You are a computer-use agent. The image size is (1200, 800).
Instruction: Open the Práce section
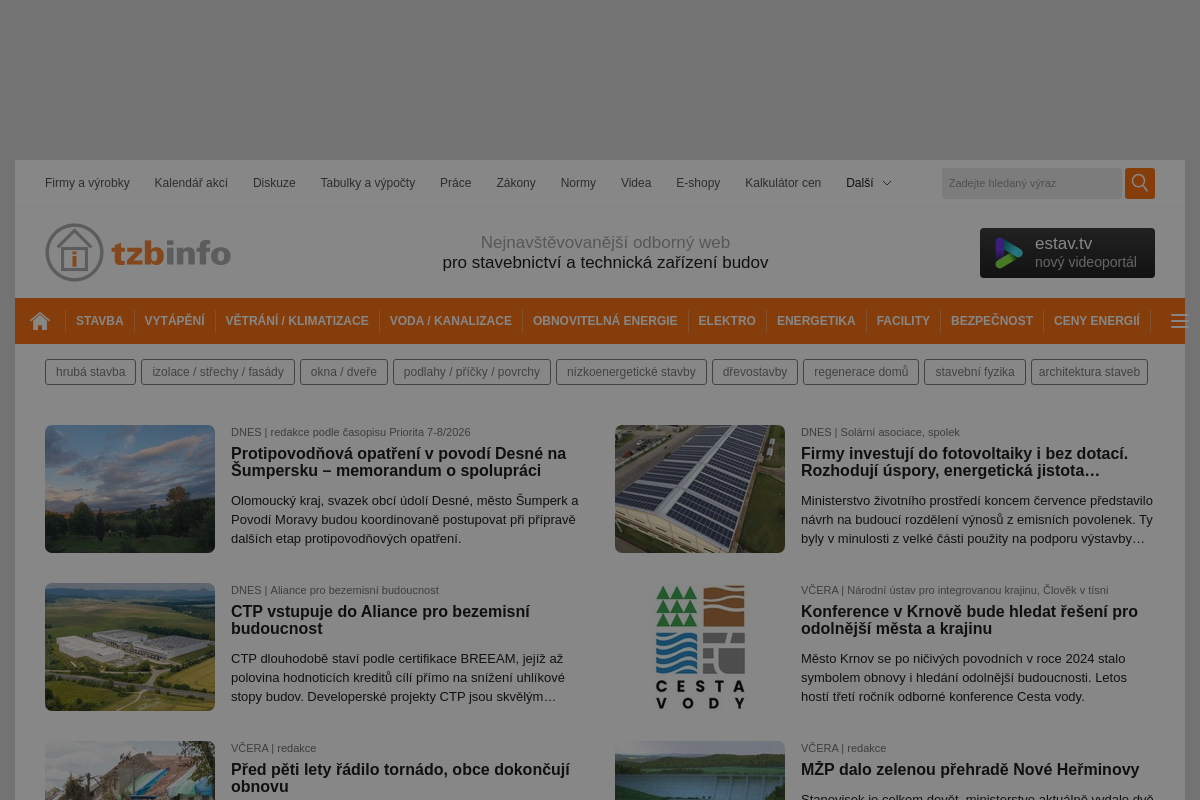pyautogui.click(x=455, y=183)
